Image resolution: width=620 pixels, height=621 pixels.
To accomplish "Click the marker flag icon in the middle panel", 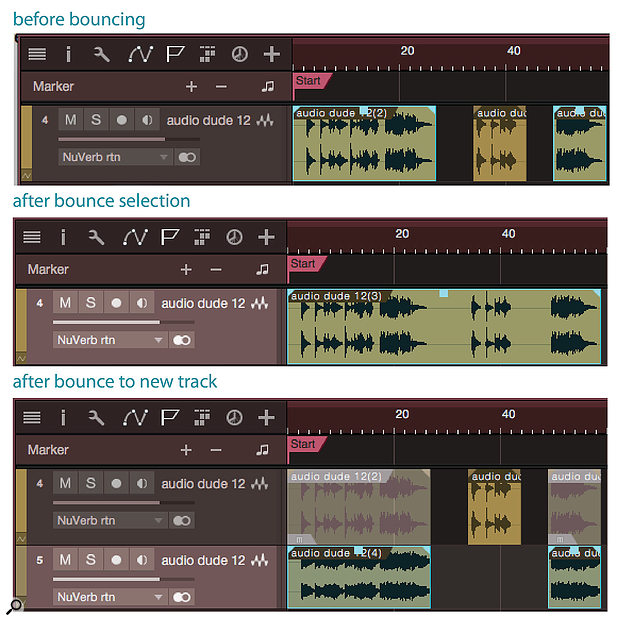I will coord(170,237).
